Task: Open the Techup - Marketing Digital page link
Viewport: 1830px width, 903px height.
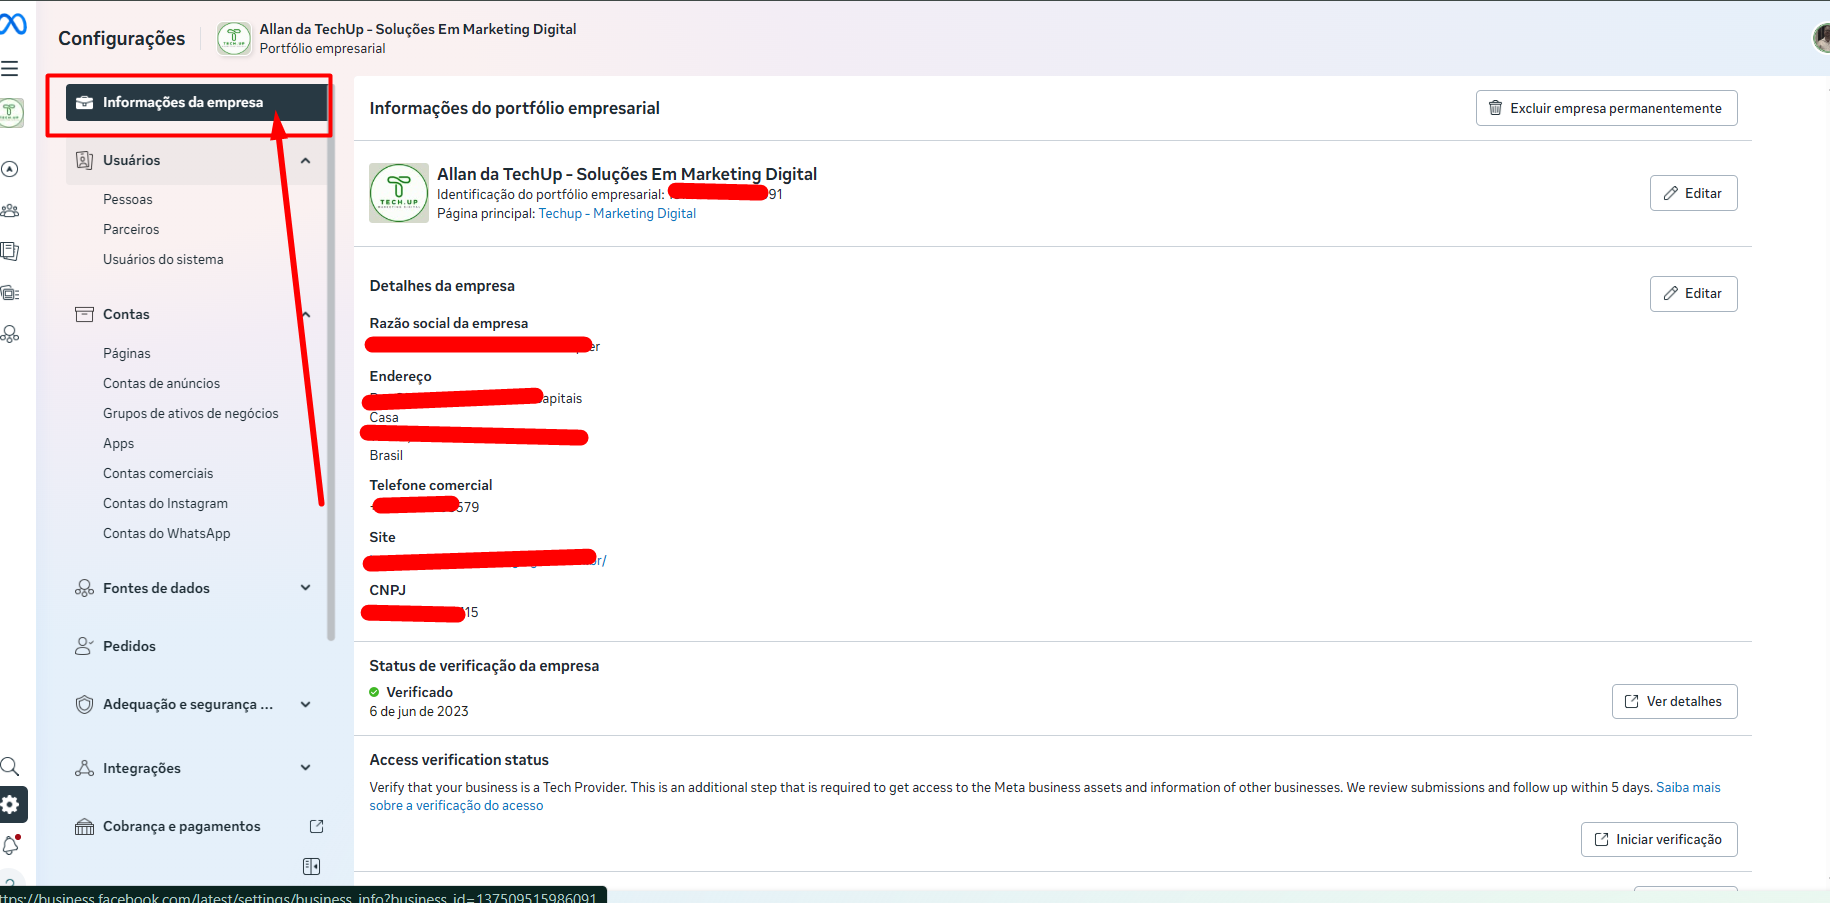Action: click(x=617, y=214)
